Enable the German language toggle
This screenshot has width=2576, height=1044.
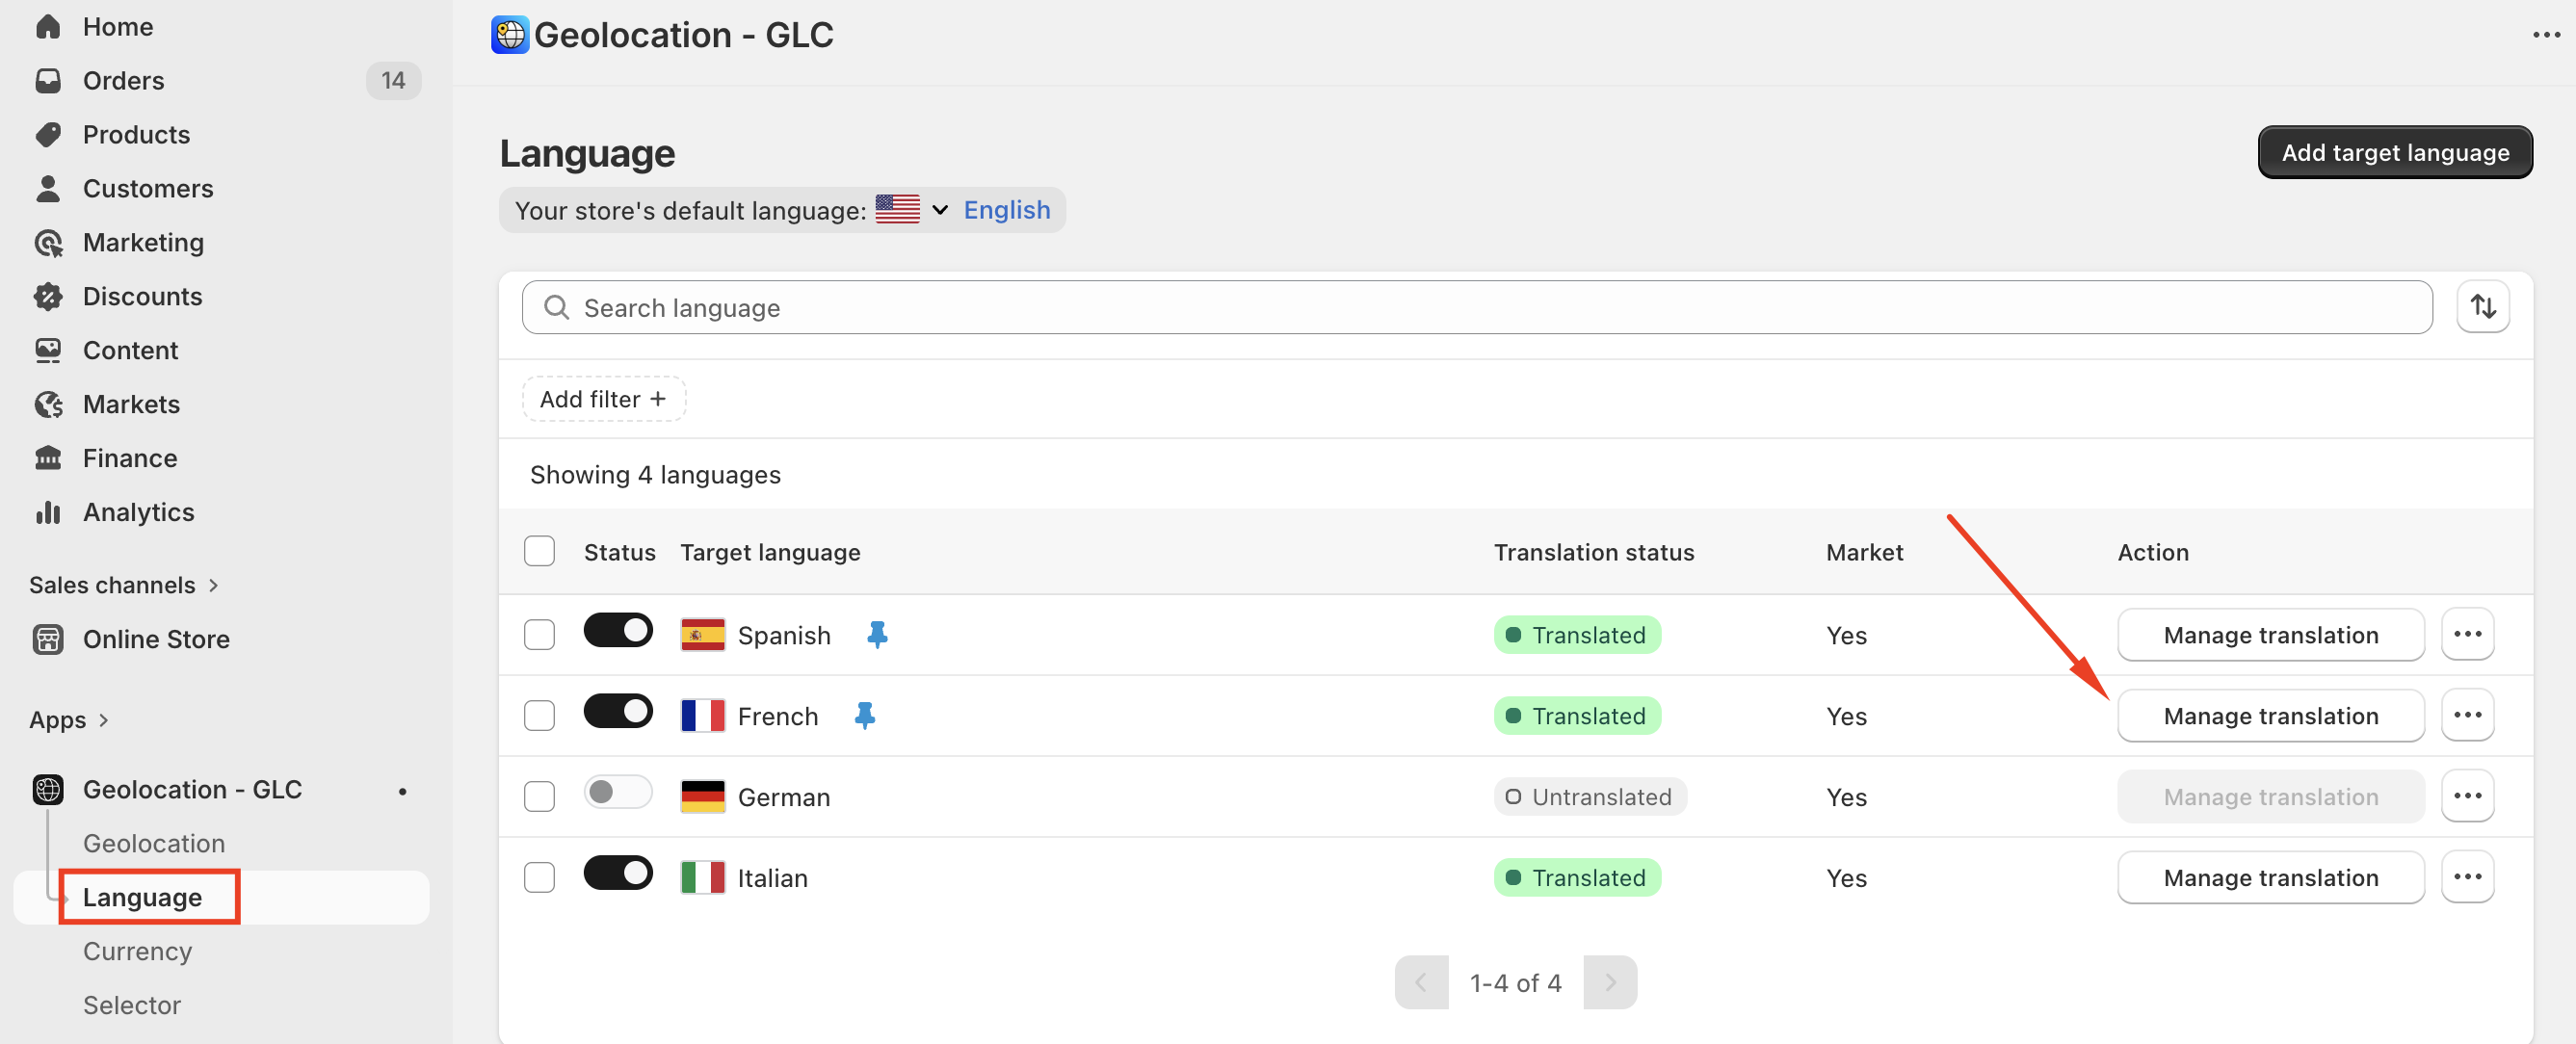[x=618, y=793]
